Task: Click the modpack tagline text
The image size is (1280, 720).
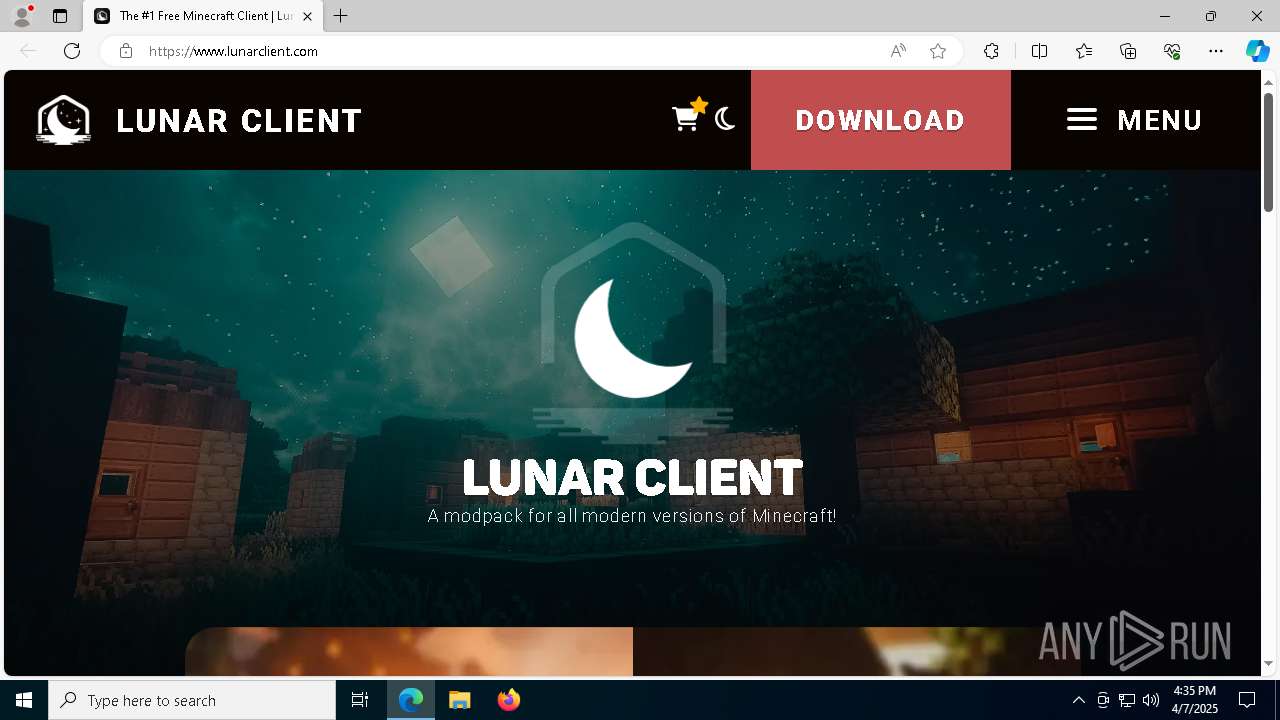Action: tap(632, 516)
